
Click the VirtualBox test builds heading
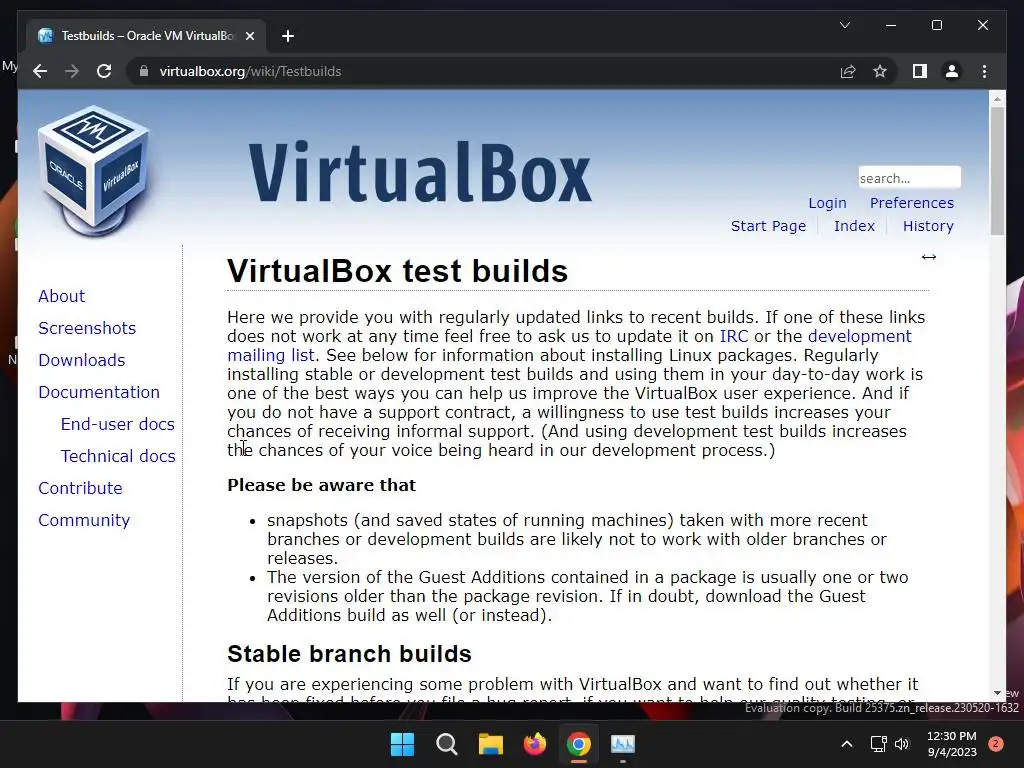pyautogui.click(x=397, y=271)
